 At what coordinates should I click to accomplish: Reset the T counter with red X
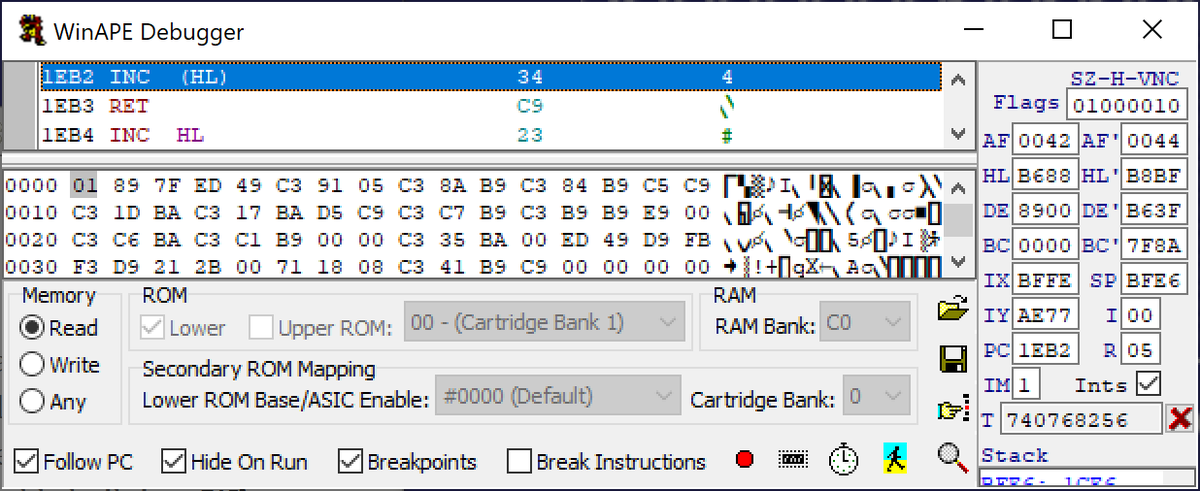1181,419
